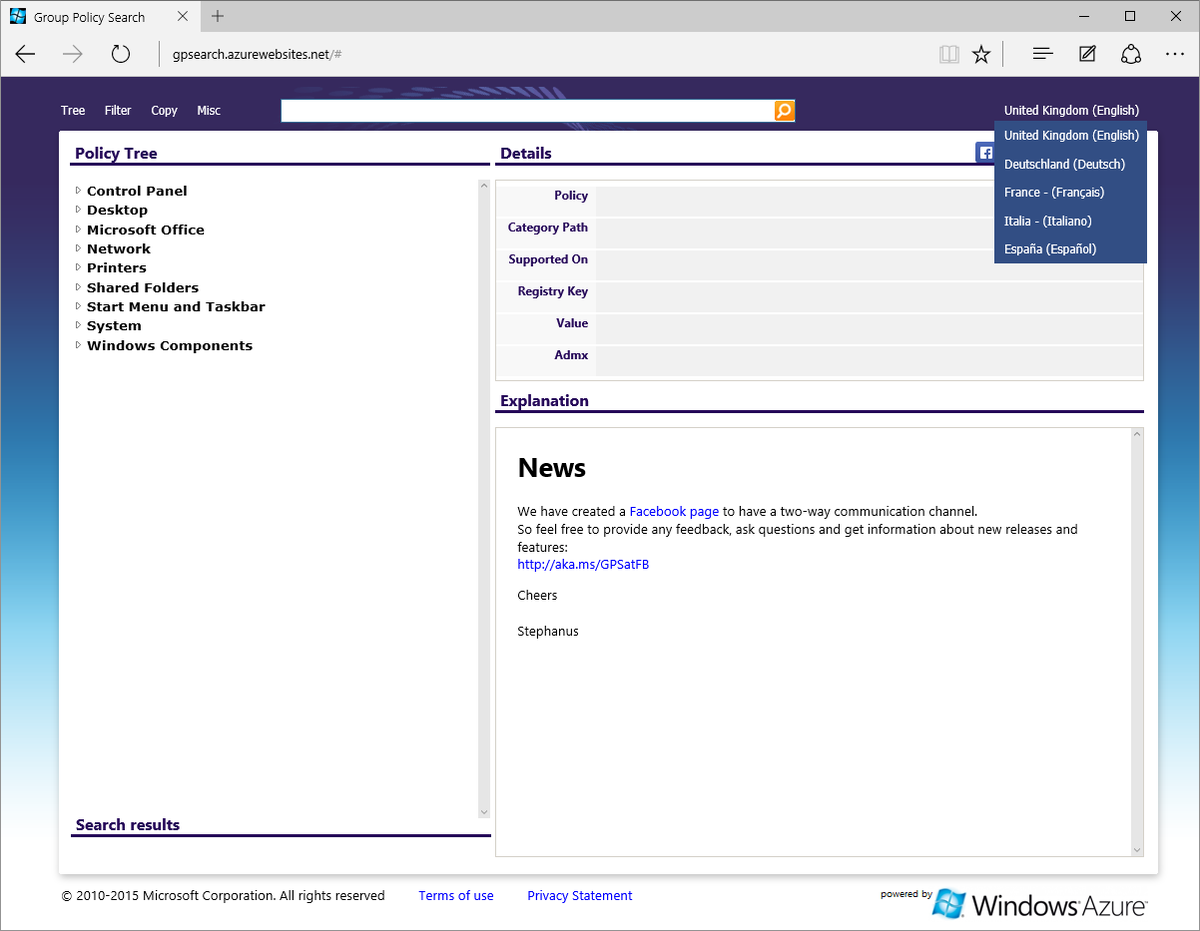Viewport: 1200px width, 931px height.
Task: Open More actions ellipsis menu
Action: coord(1175,54)
